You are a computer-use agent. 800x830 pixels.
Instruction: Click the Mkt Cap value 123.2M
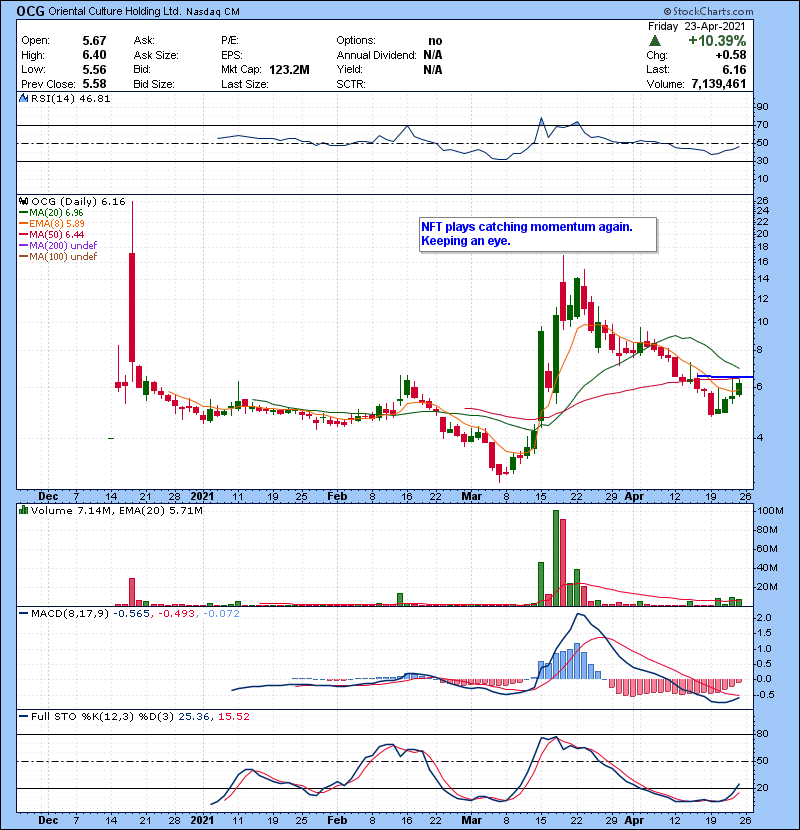[289, 70]
